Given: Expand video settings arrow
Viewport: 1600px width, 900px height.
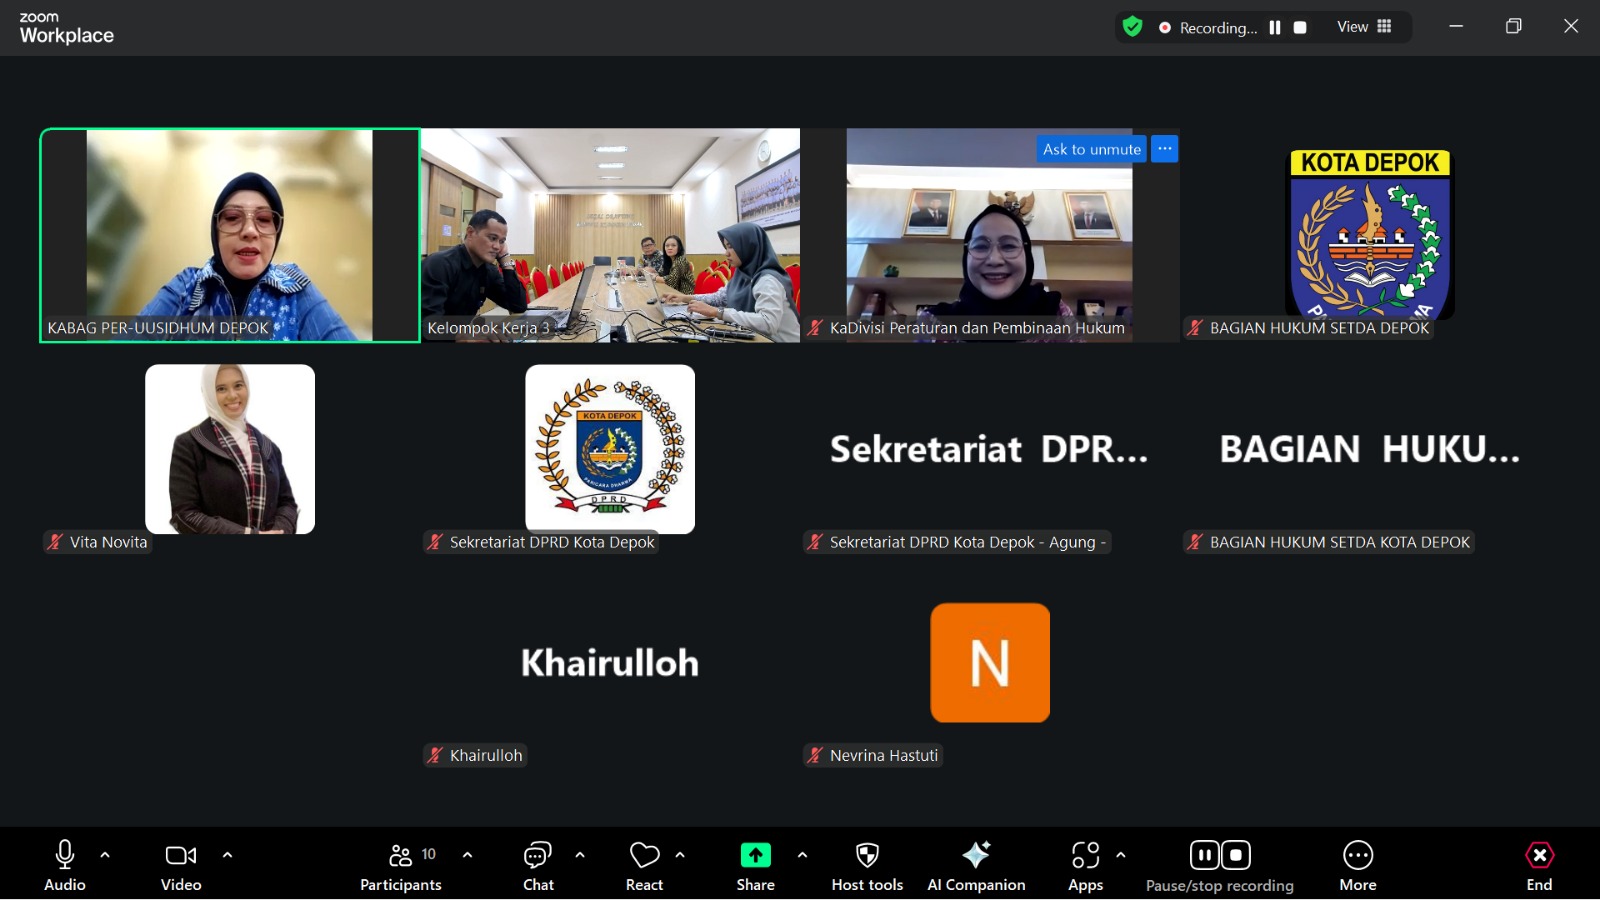Looking at the screenshot, I should tap(227, 855).
